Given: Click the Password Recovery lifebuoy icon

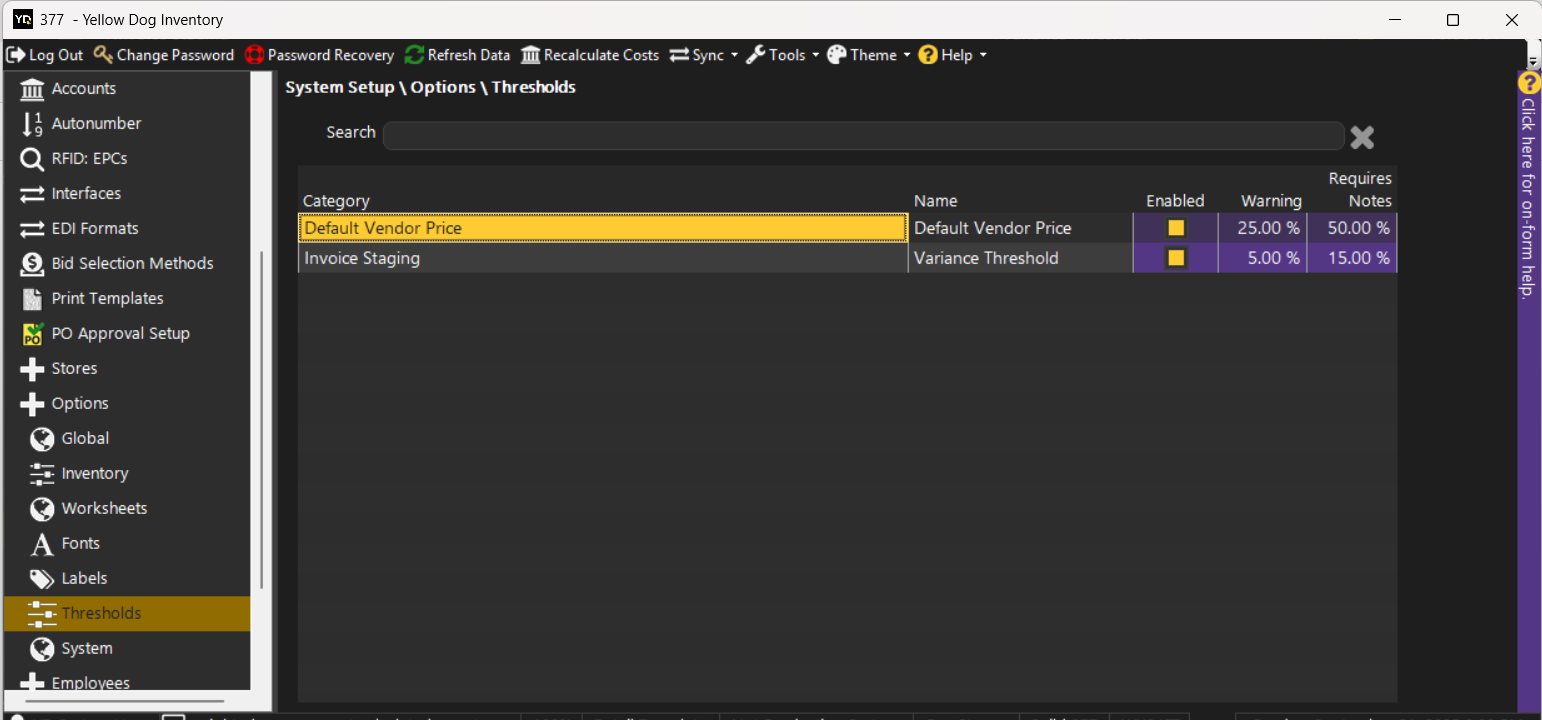Looking at the screenshot, I should point(254,55).
